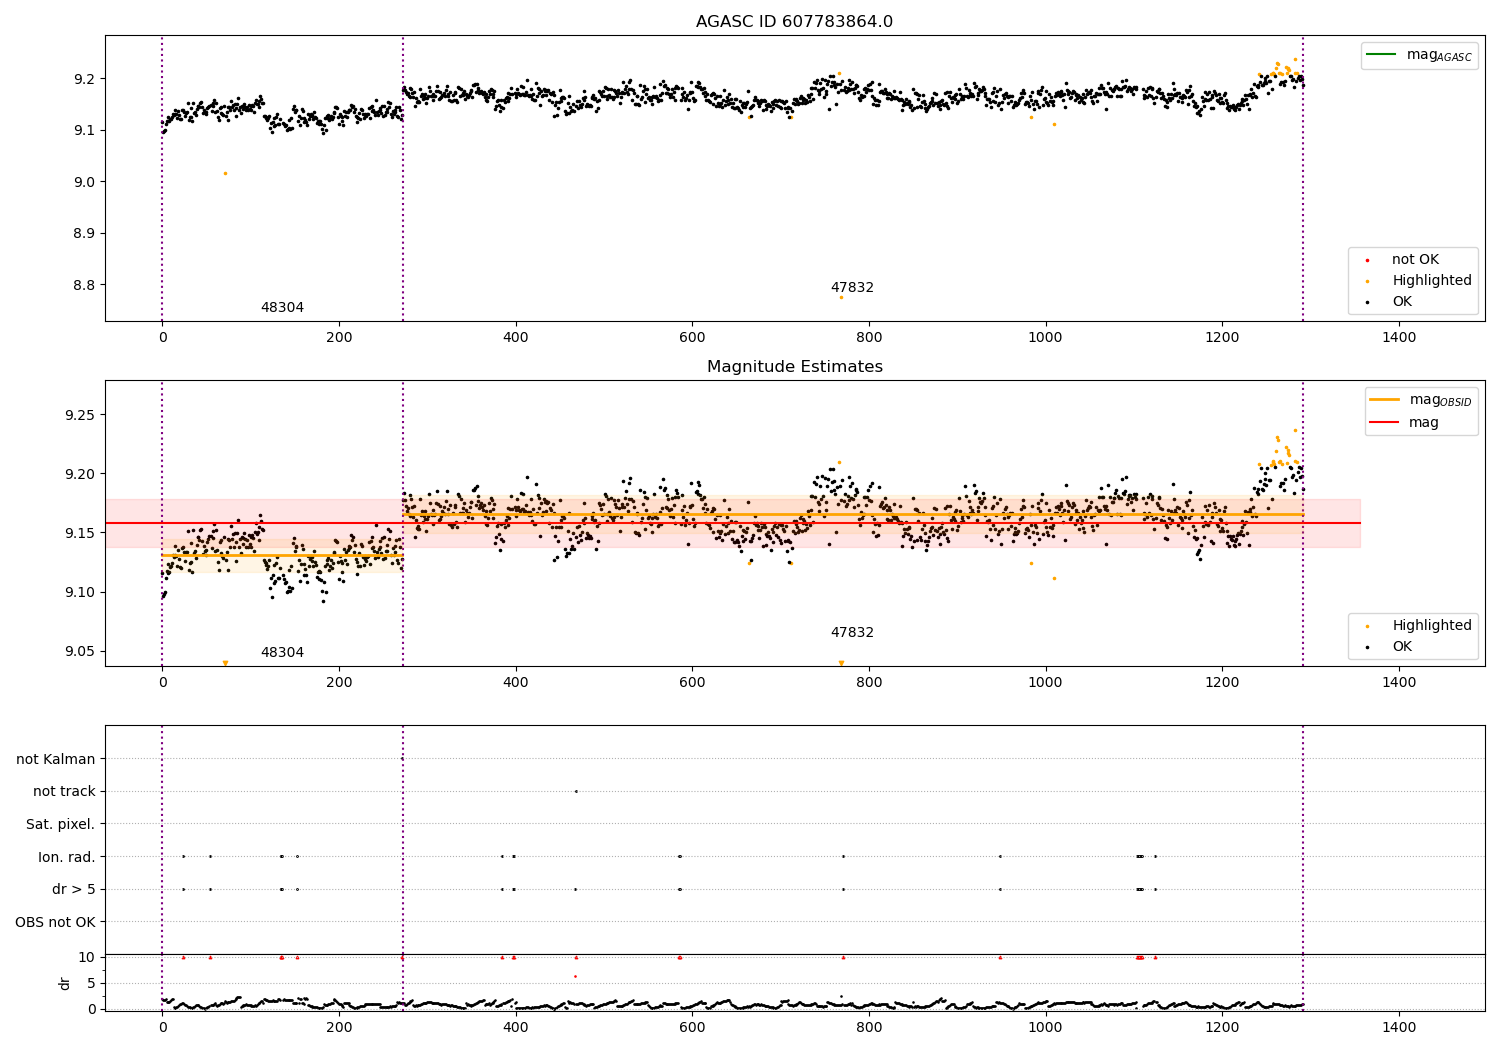This screenshot has width=1500, height=1050.
Task: Click the "47832" label in Magnitude Estimates plot
Action: (x=852, y=633)
